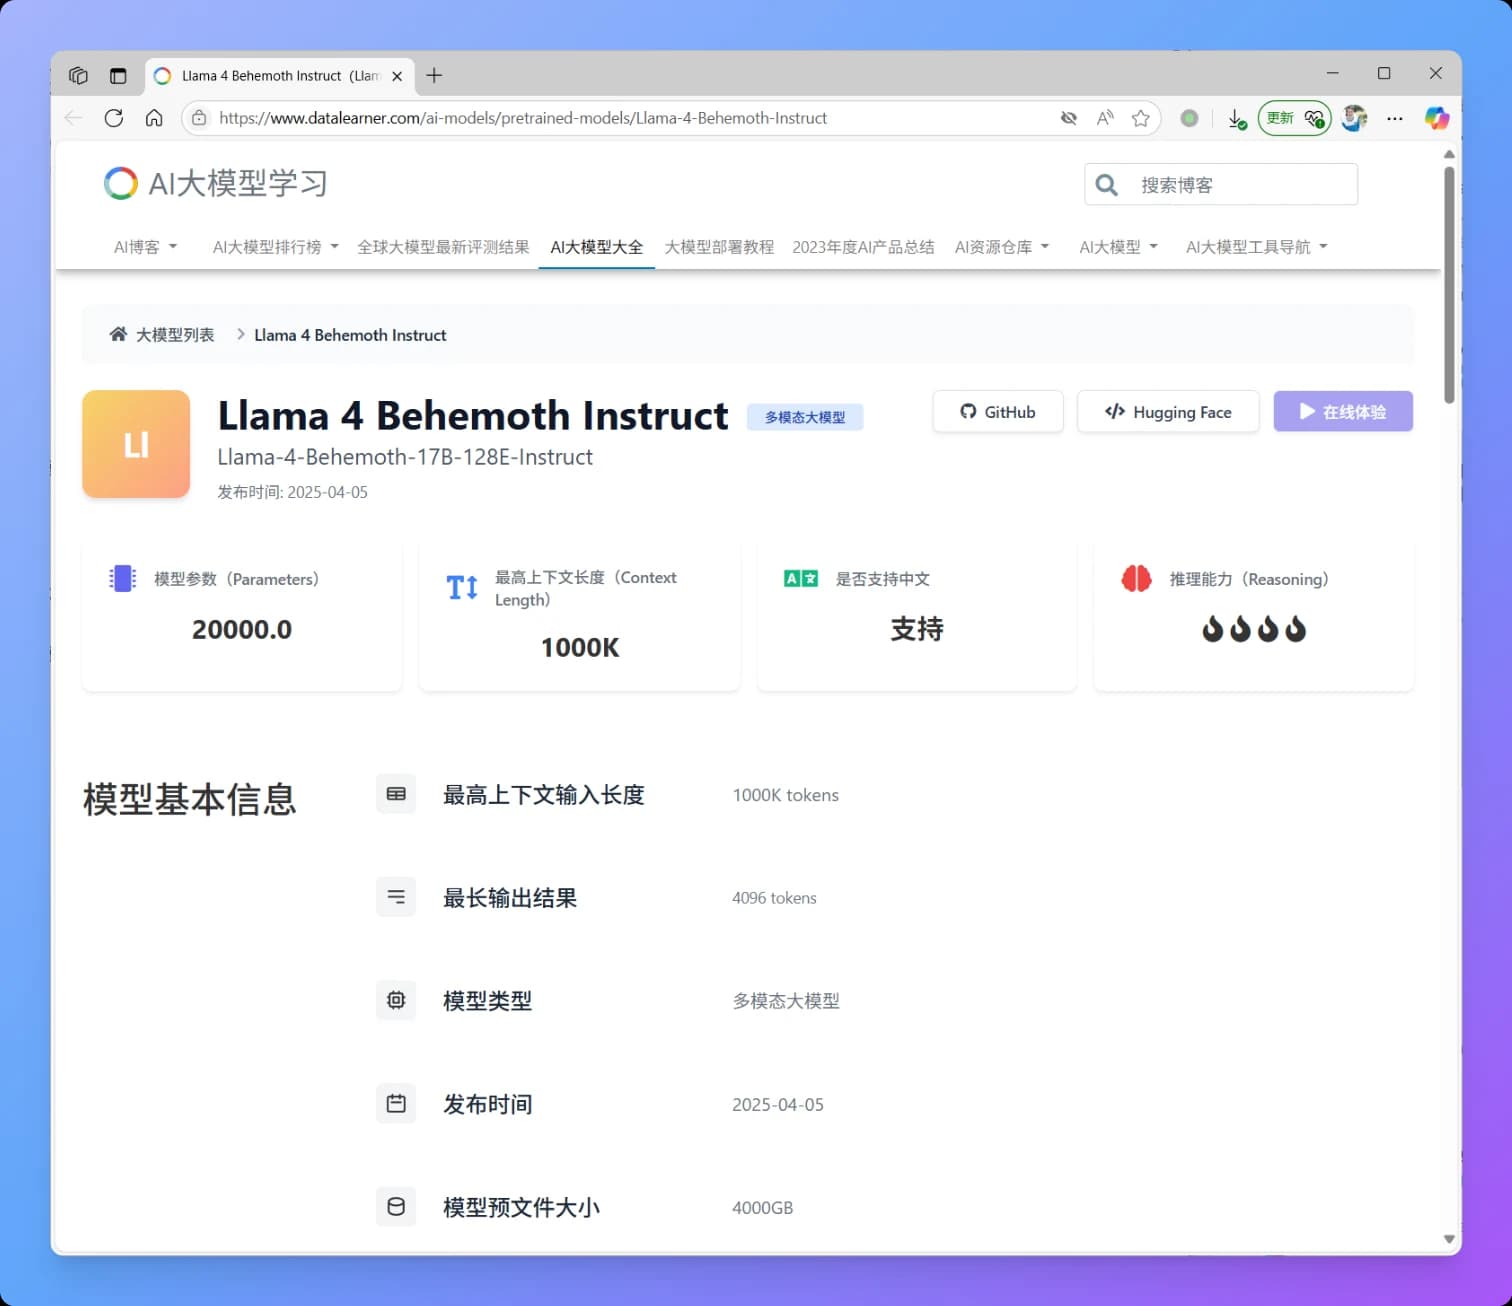Click the translate icon next to 是否支持中文
The image size is (1512, 1306).
pyautogui.click(x=799, y=578)
